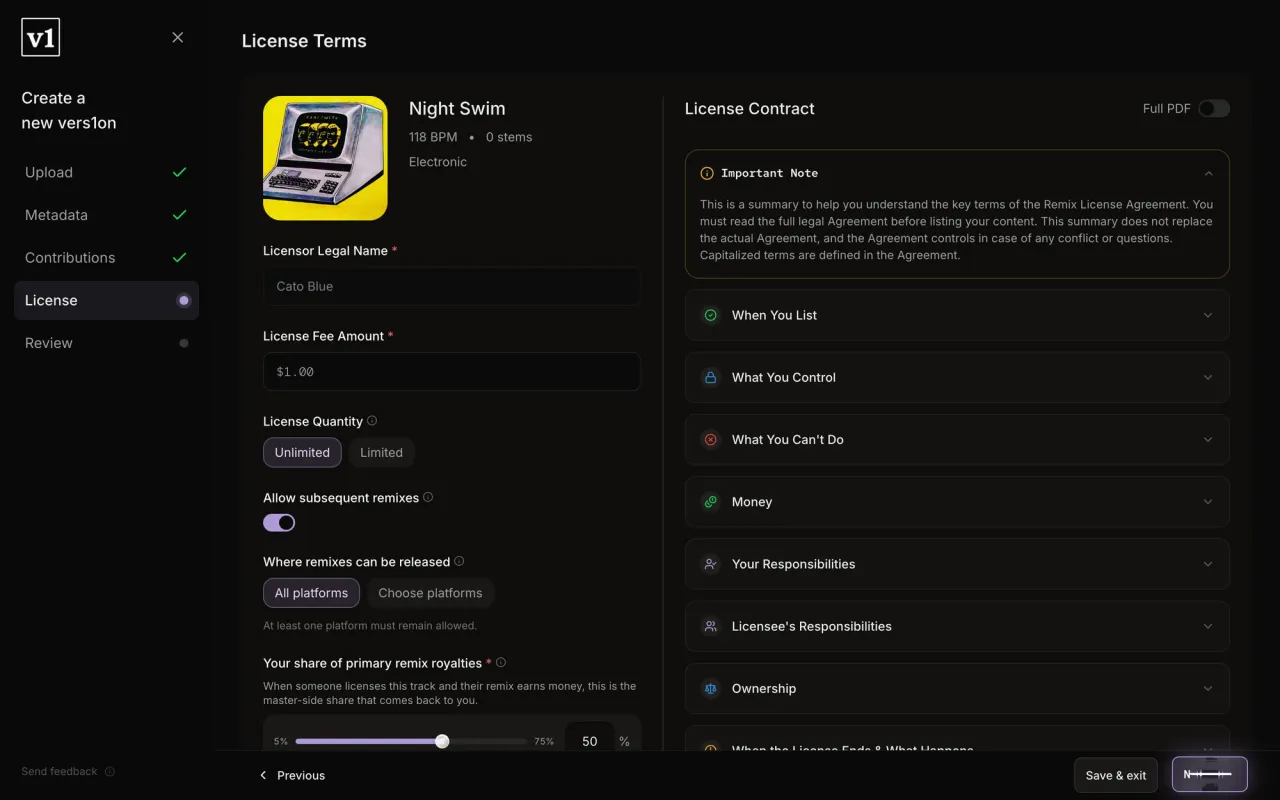The width and height of the screenshot is (1280, 800).
Task: Click the Save & exit button
Action: (x=1116, y=775)
